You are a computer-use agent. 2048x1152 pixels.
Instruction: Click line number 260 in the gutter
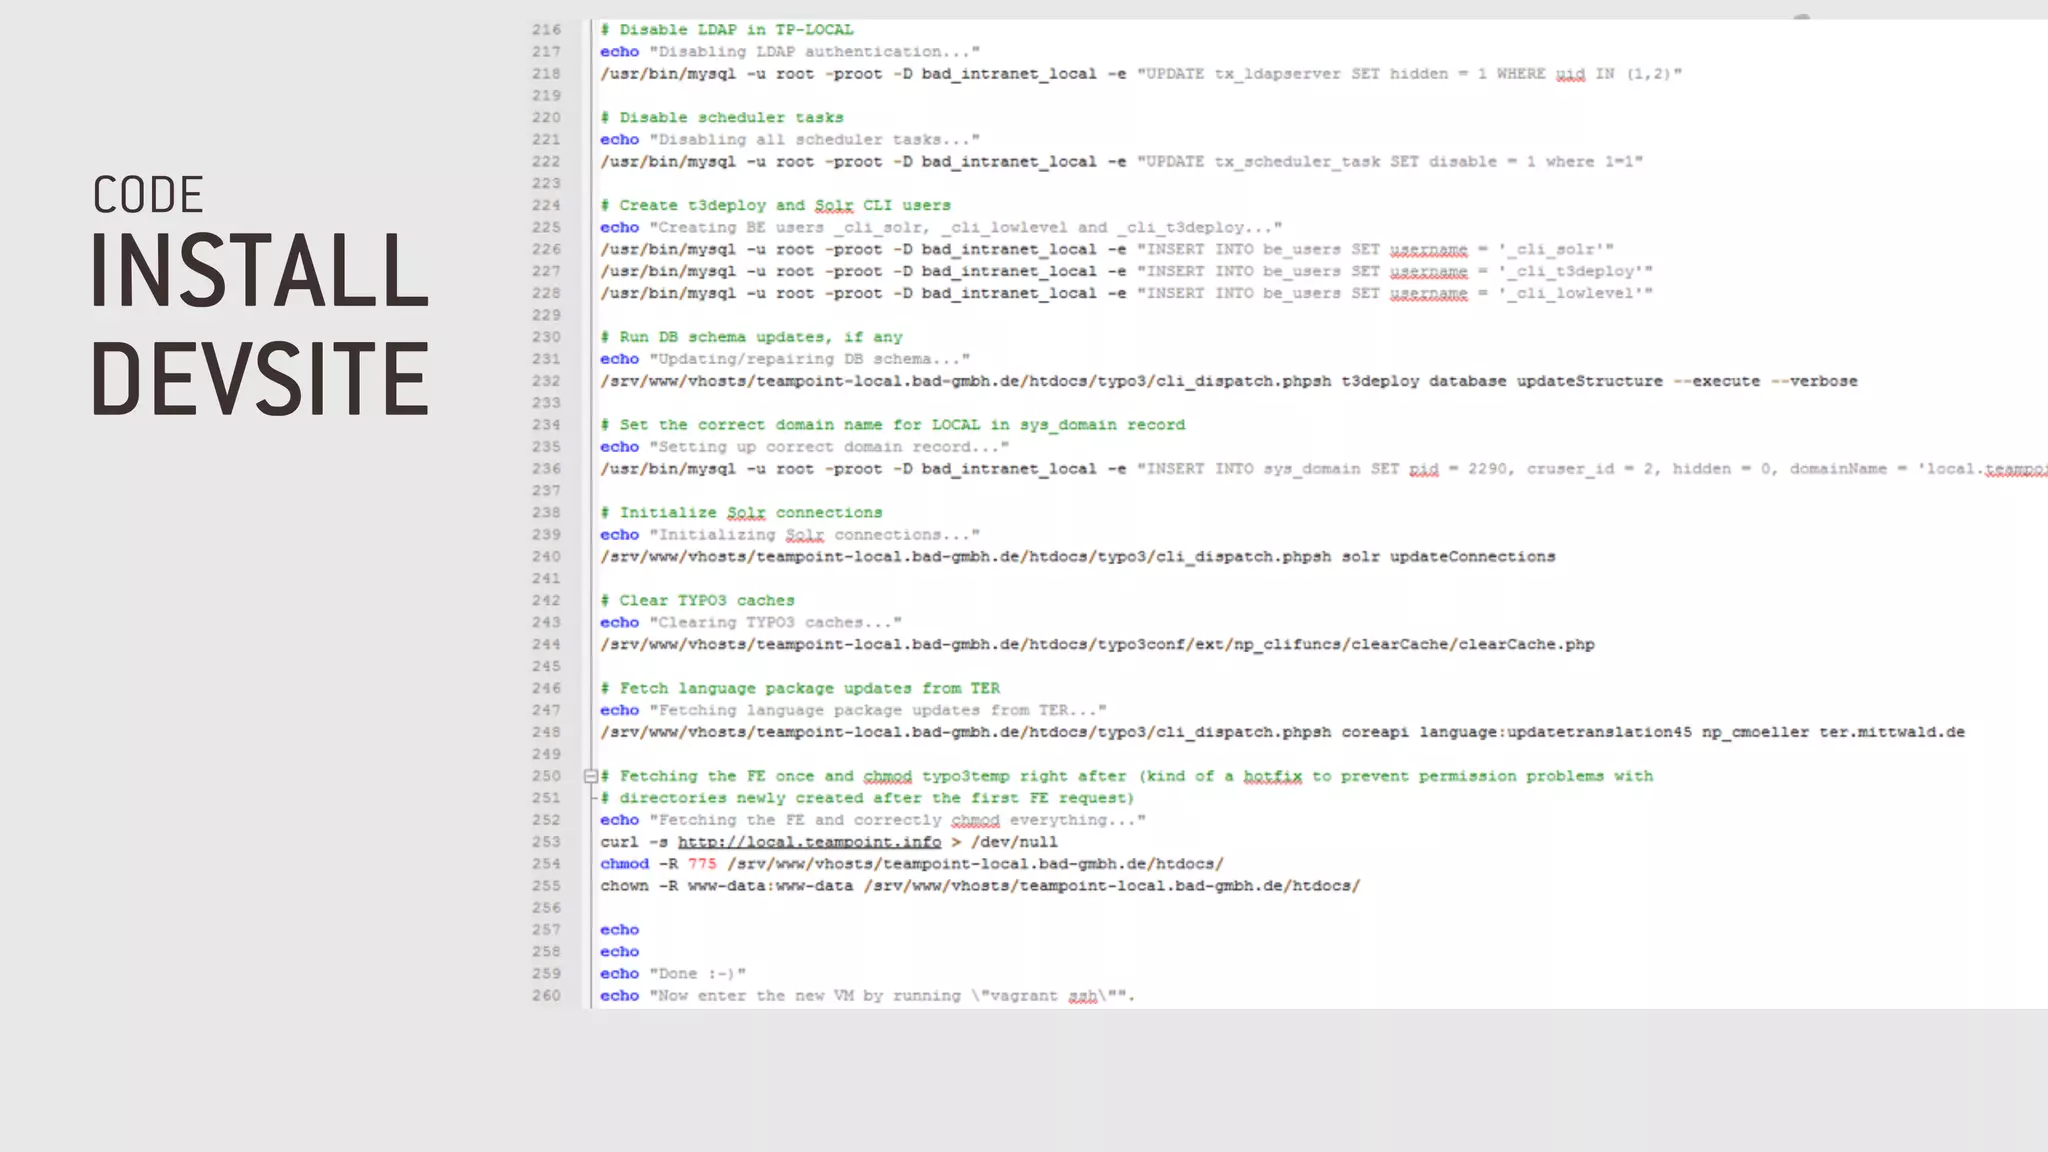coord(546,996)
